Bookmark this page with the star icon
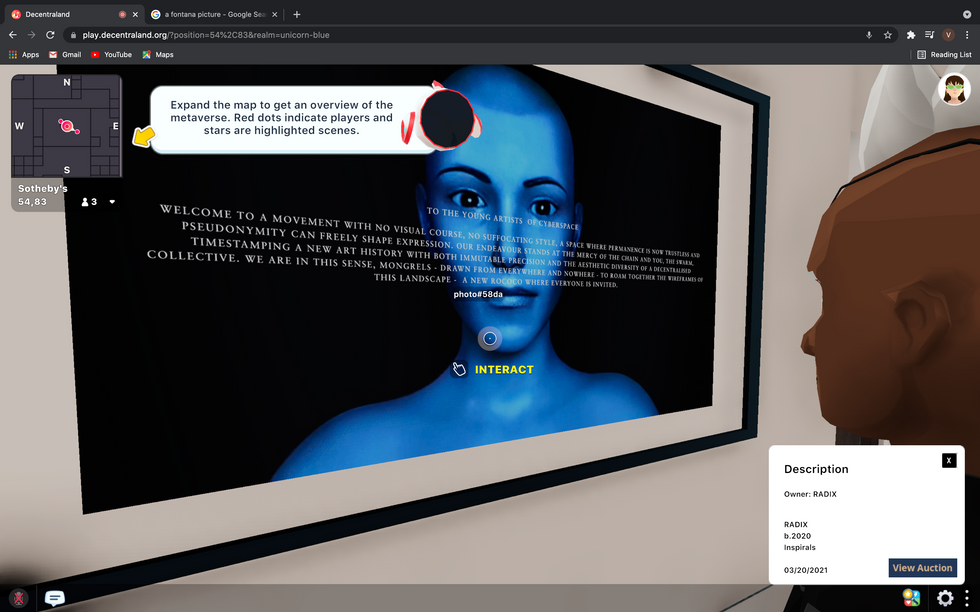This screenshot has height=612, width=980. [x=888, y=35]
